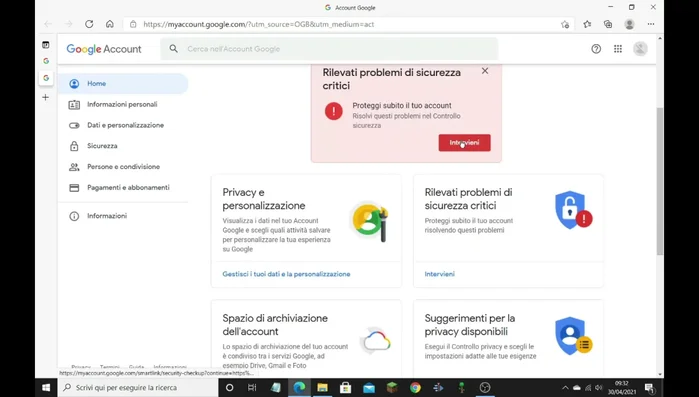699x397 pixels.
Task: Click the browser home icon
Action: [110, 24]
